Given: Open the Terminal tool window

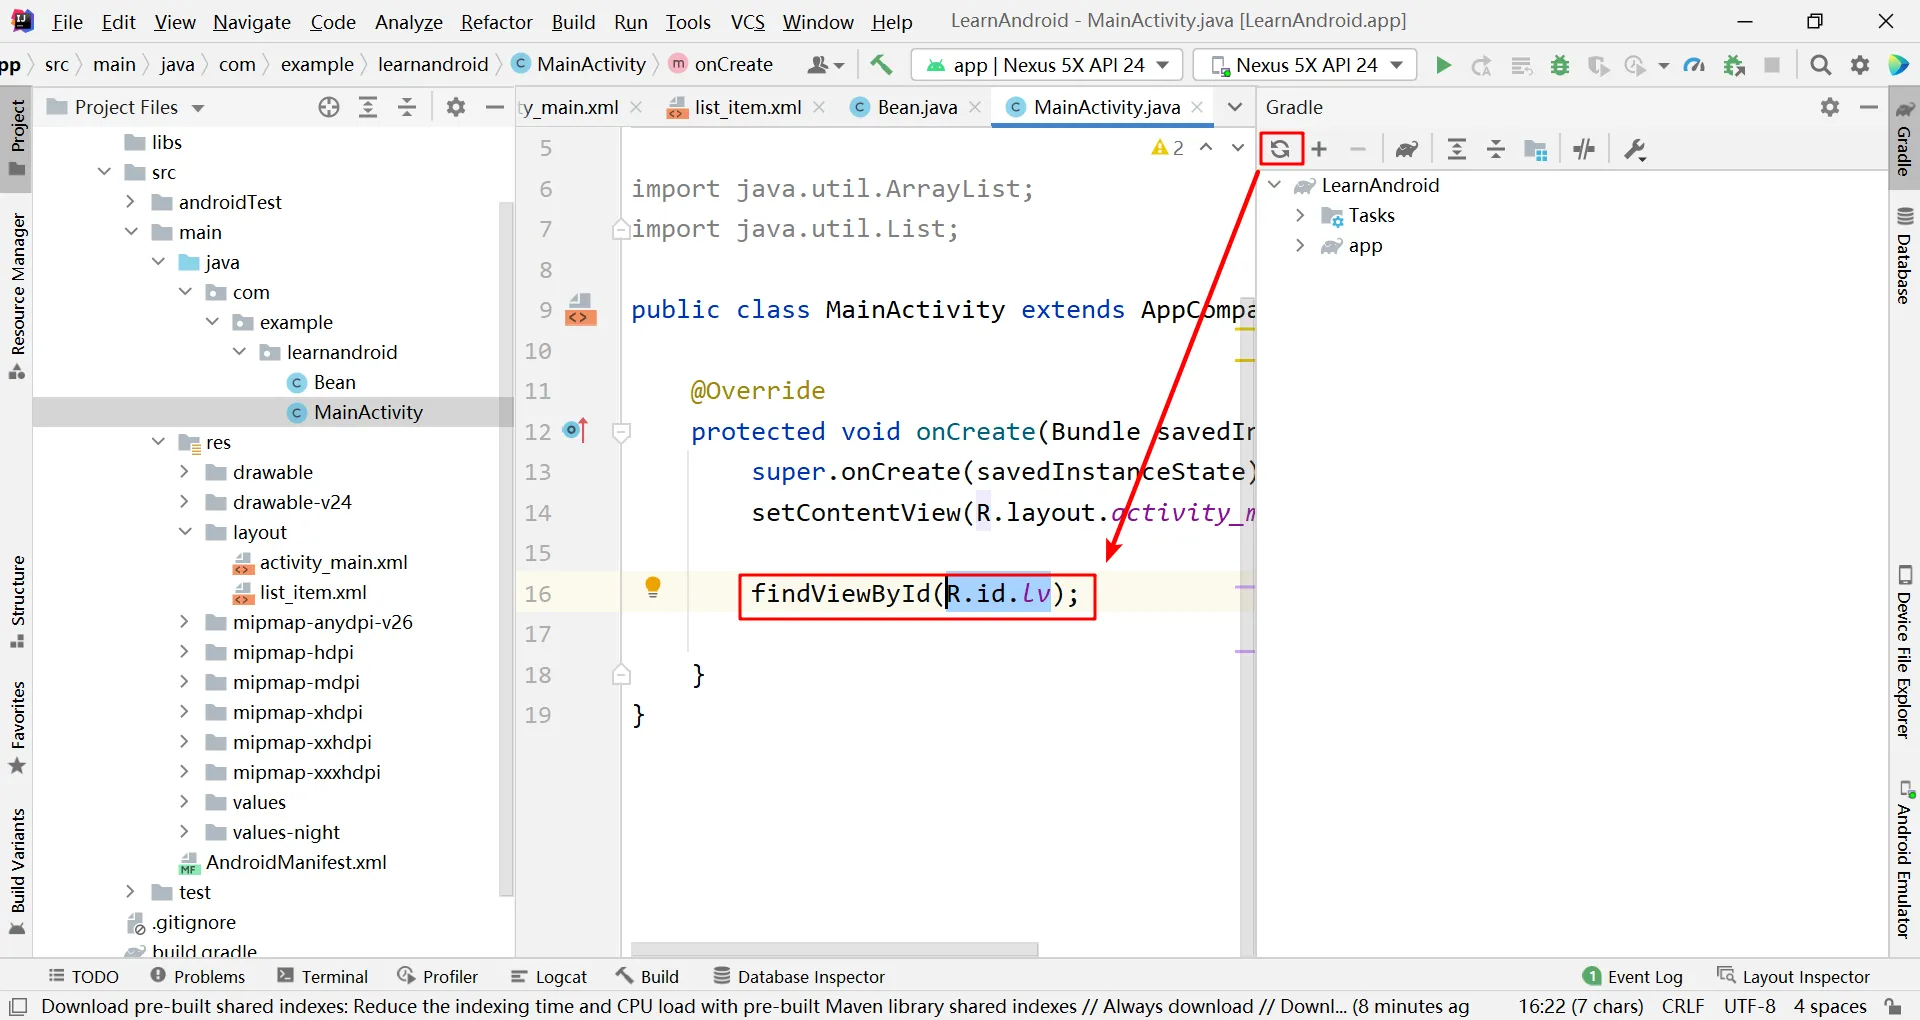Looking at the screenshot, I should tap(323, 976).
